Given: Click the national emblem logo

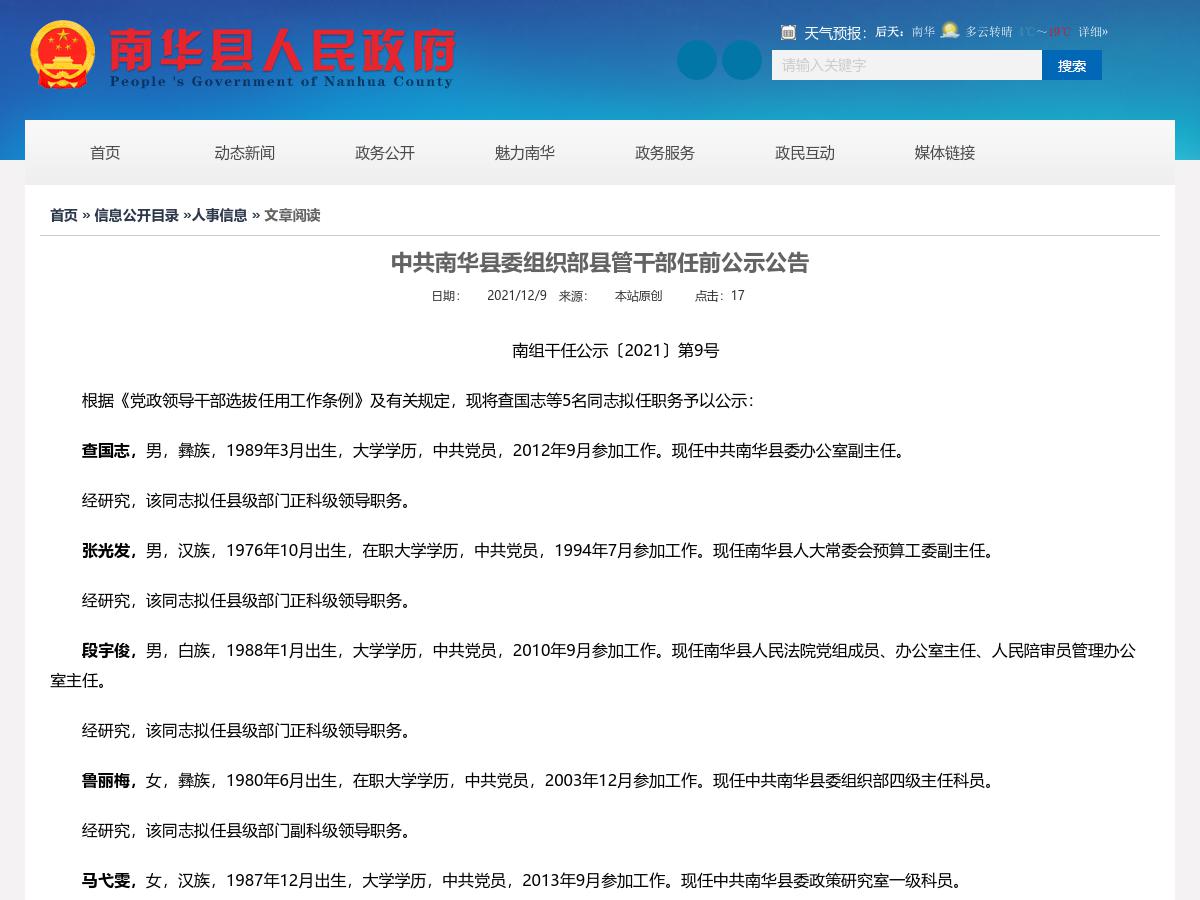Looking at the screenshot, I should pyautogui.click(x=63, y=54).
